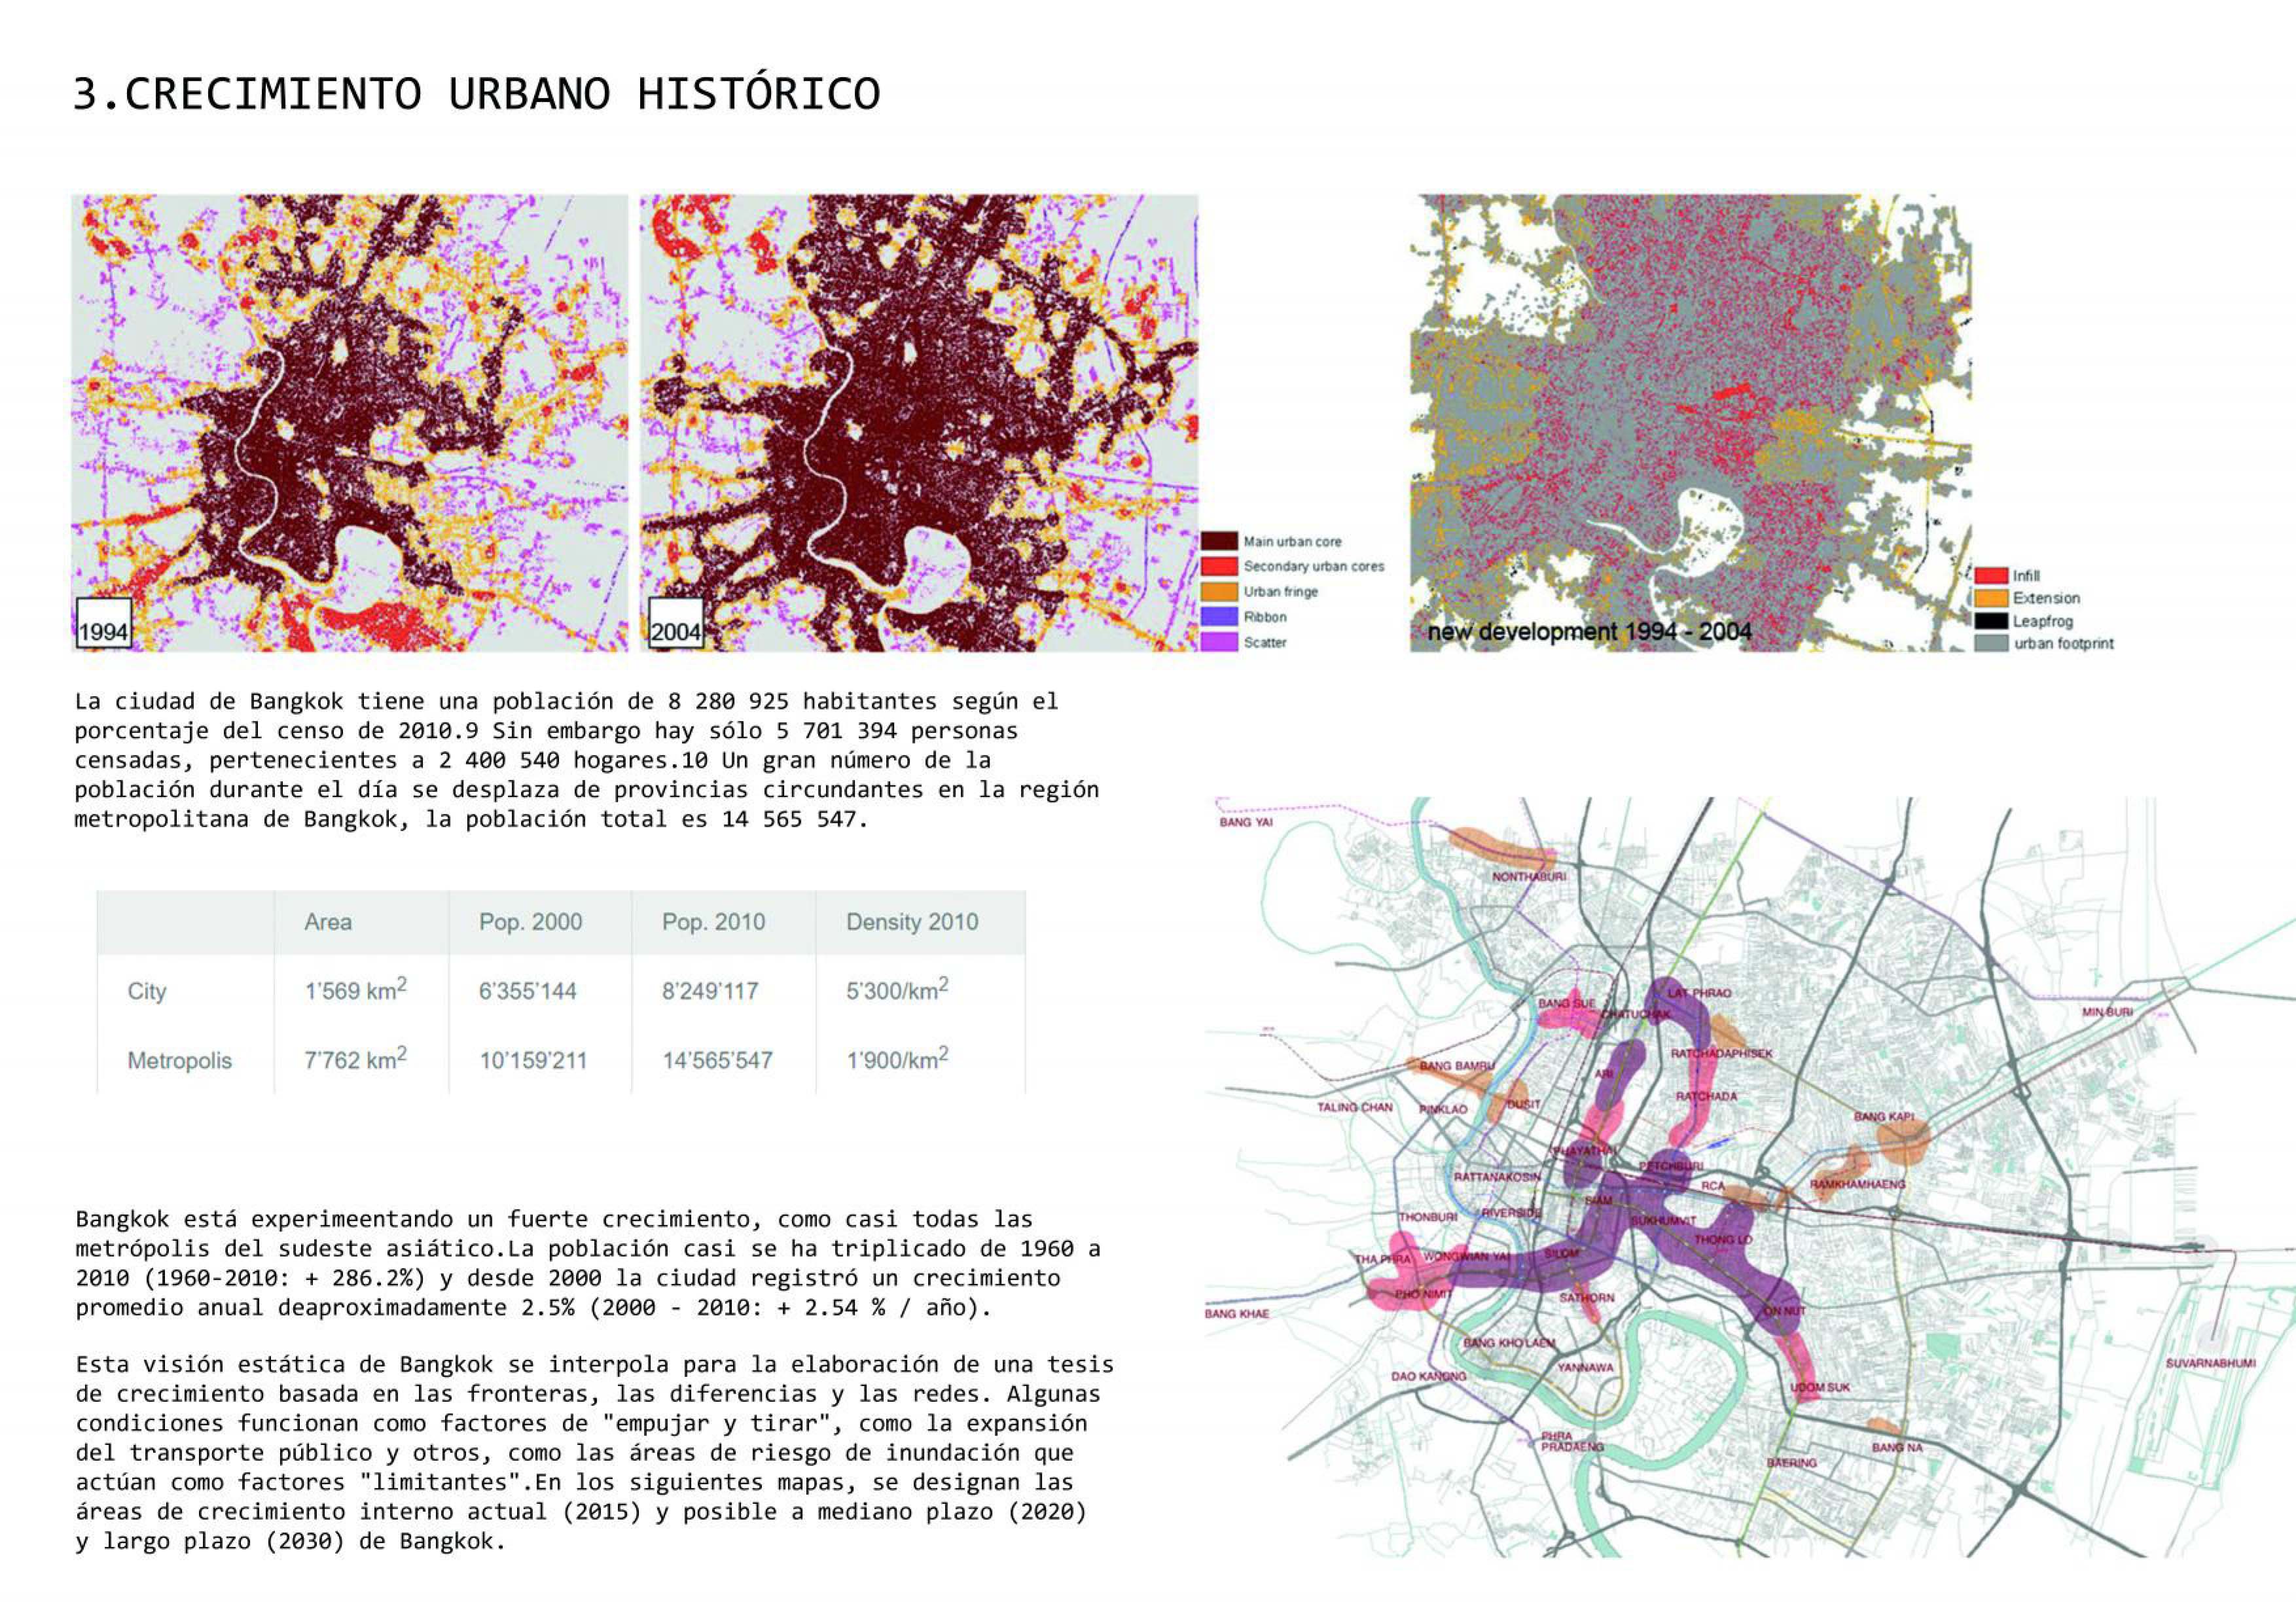Image resolution: width=2296 pixels, height=1623 pixels.
Task: Click the Pop. 2000 column header
Action: click(530, 922)
